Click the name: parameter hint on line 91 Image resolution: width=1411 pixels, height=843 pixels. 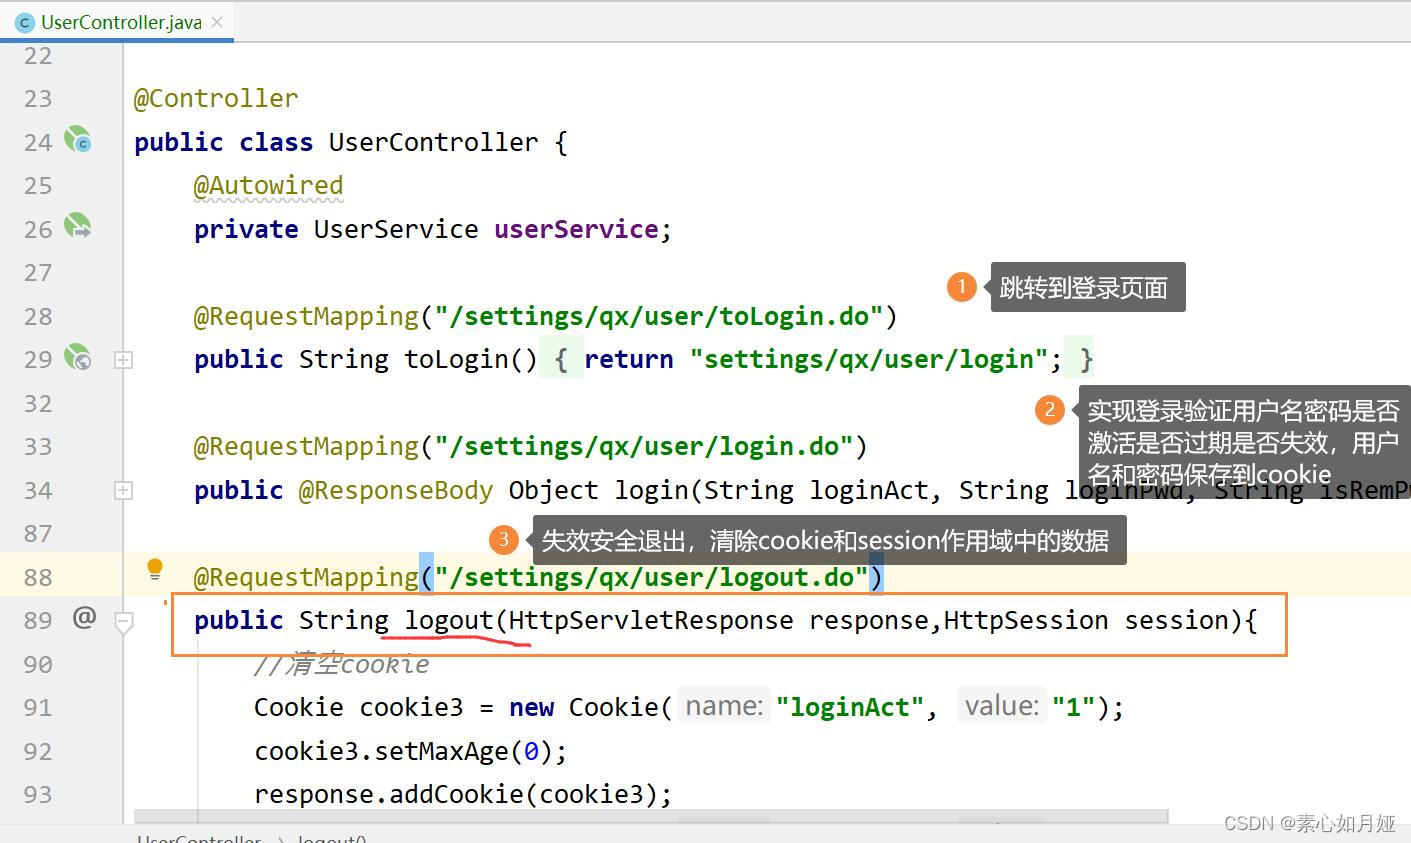pos(724,706)
